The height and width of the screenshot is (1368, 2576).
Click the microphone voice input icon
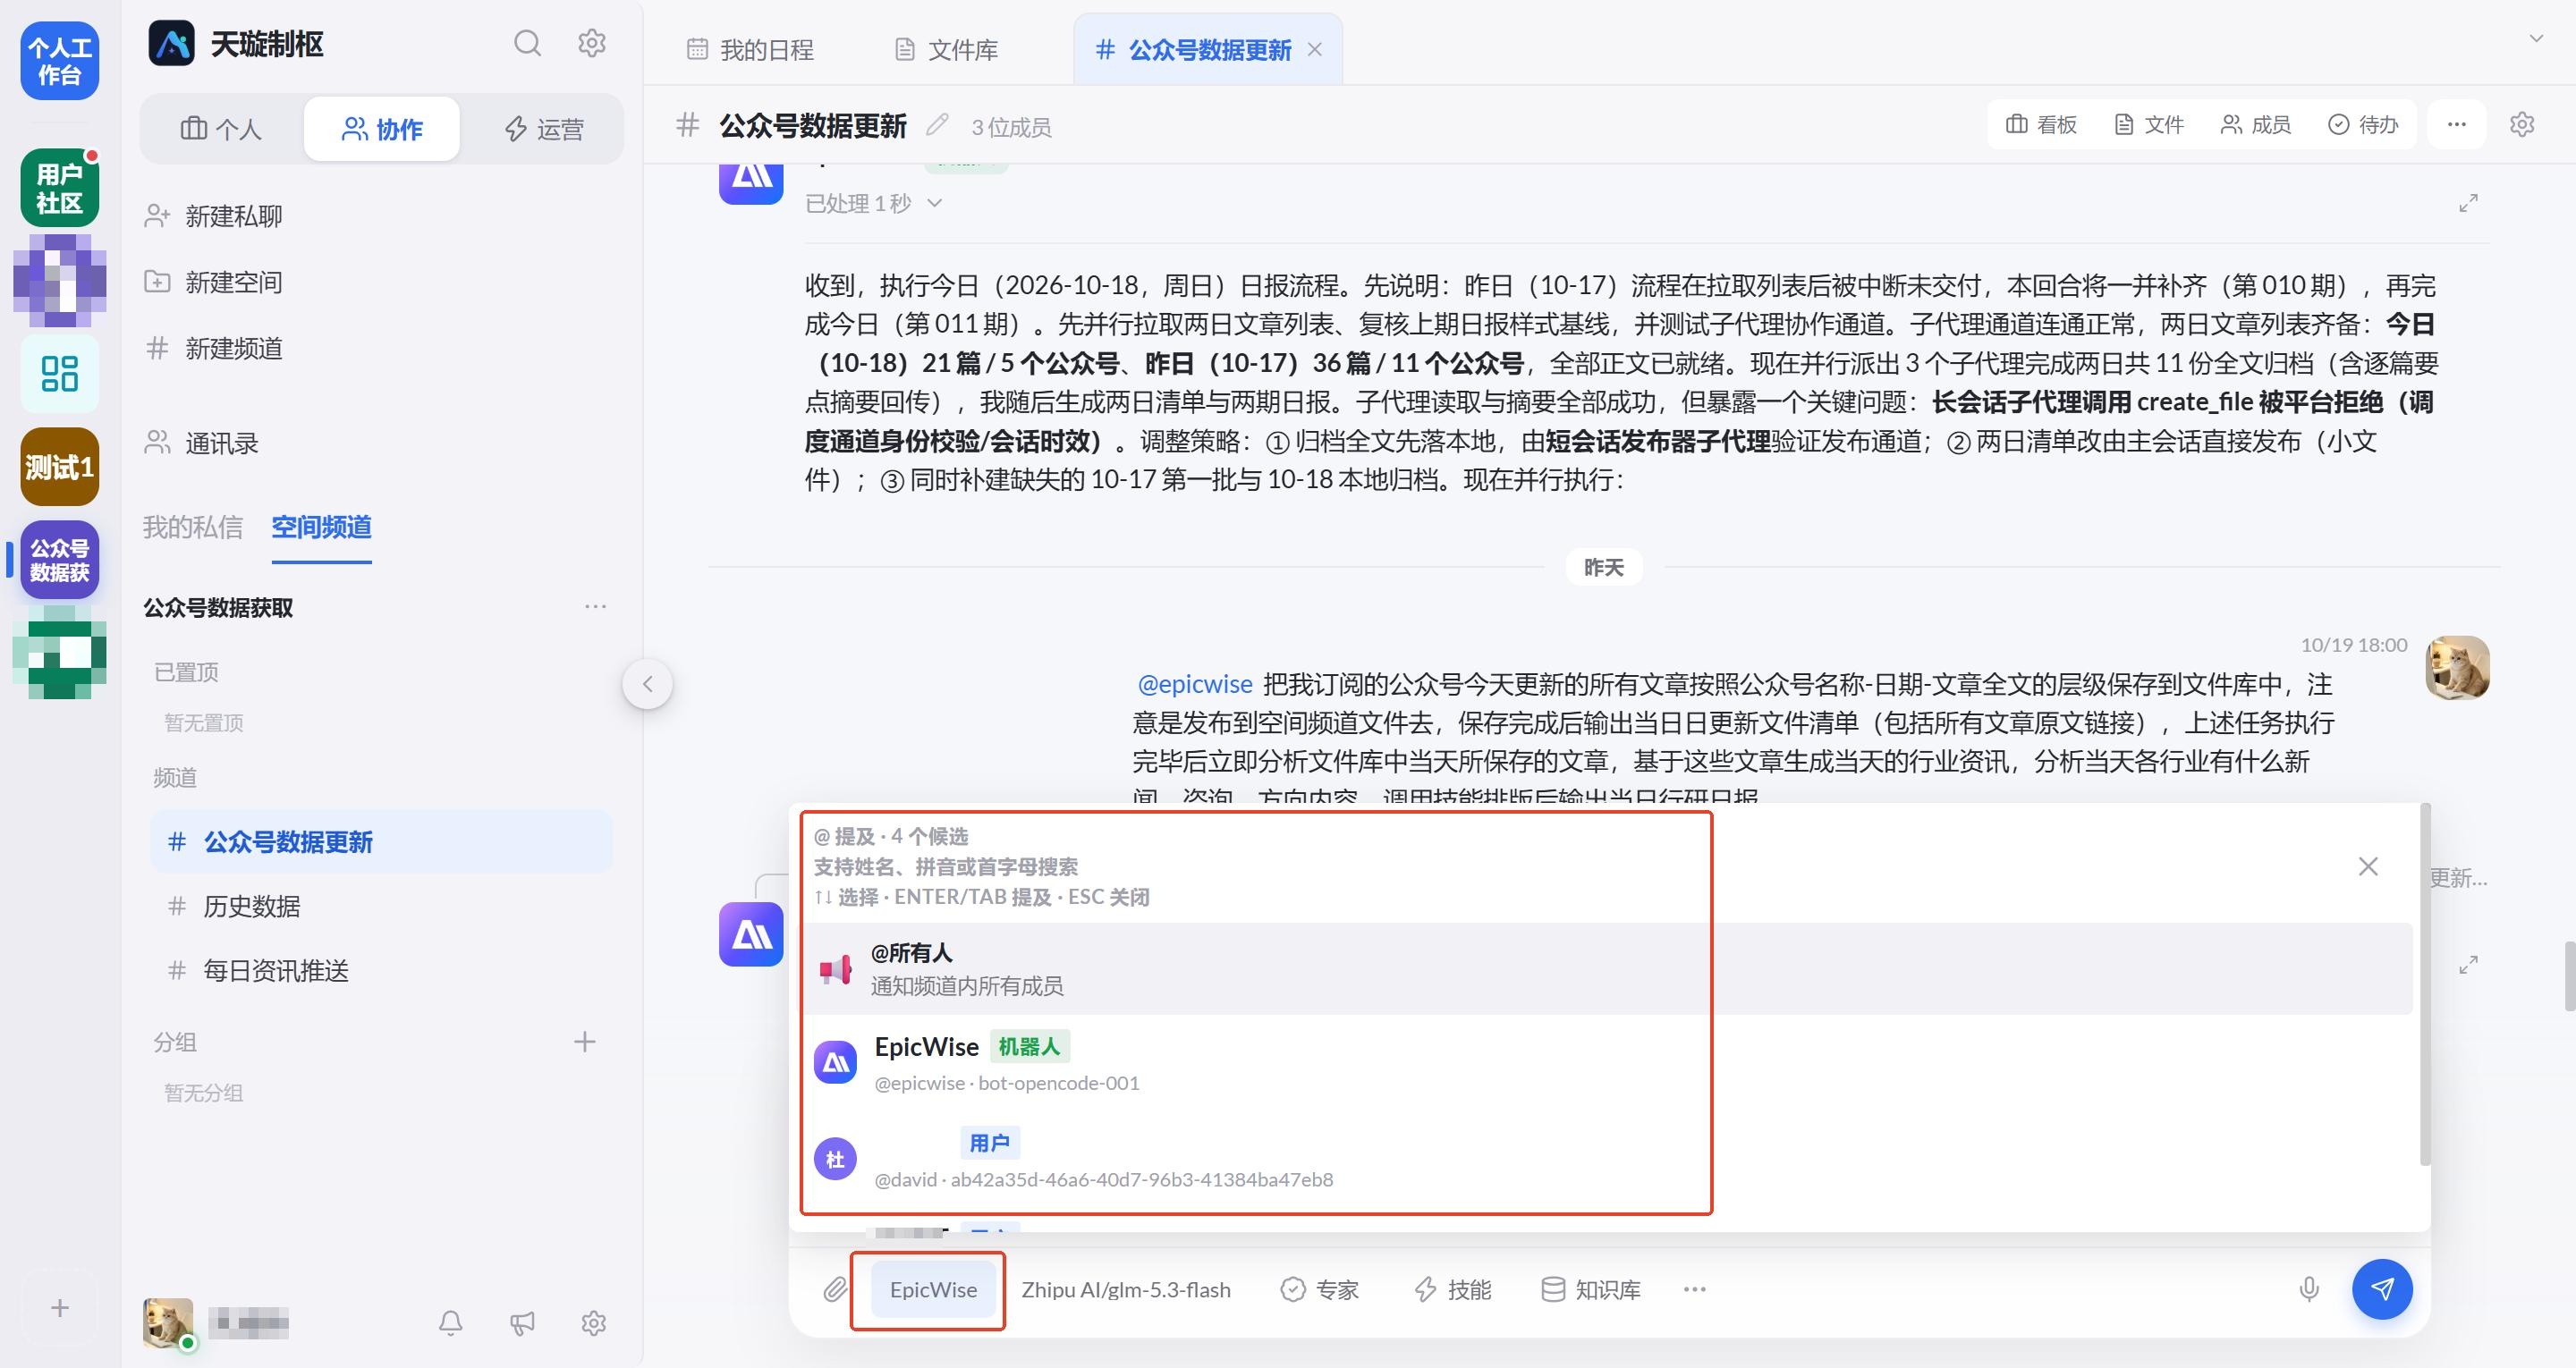pyautogui.click(x=2309, y=1290)
